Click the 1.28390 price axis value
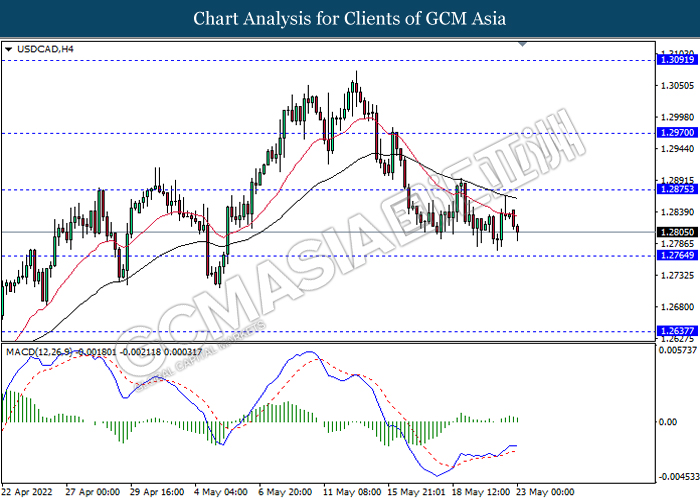This screenshot has width=700, height=500. [677, 212]
